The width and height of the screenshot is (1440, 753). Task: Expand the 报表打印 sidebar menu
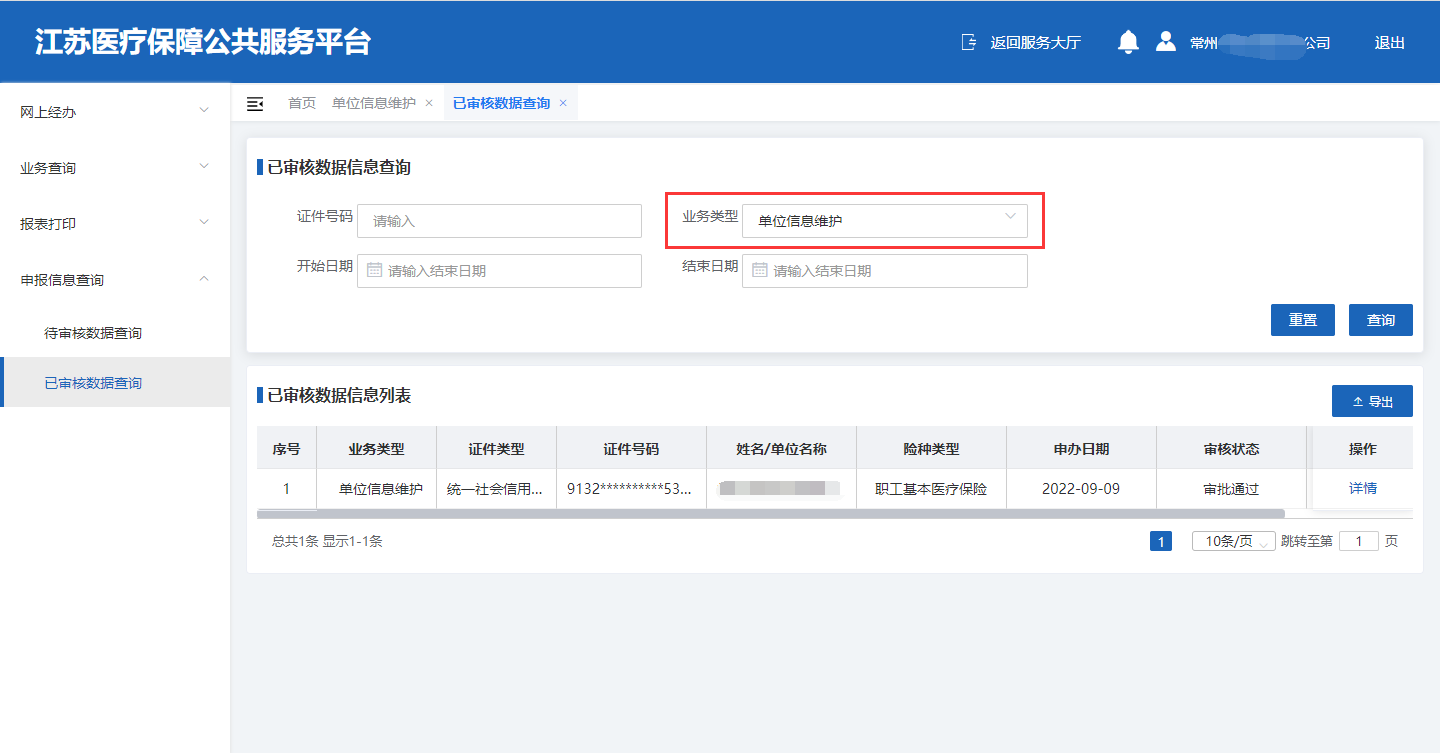click(115, 224)
